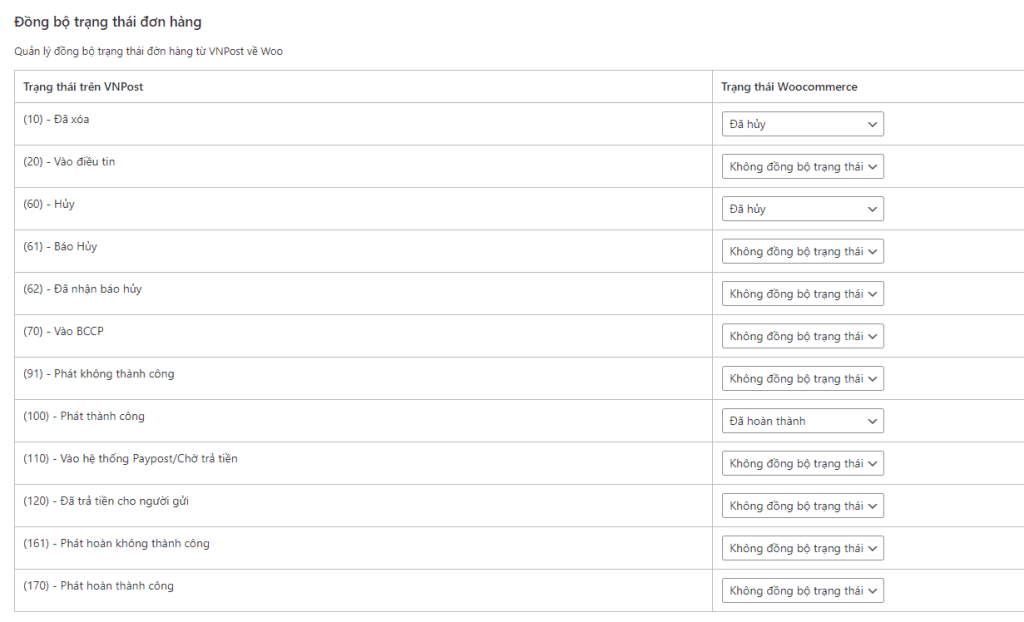1024x622 pixels.
Task: Open the status dropdown for (60) Hủy
Action: point(802,209)
